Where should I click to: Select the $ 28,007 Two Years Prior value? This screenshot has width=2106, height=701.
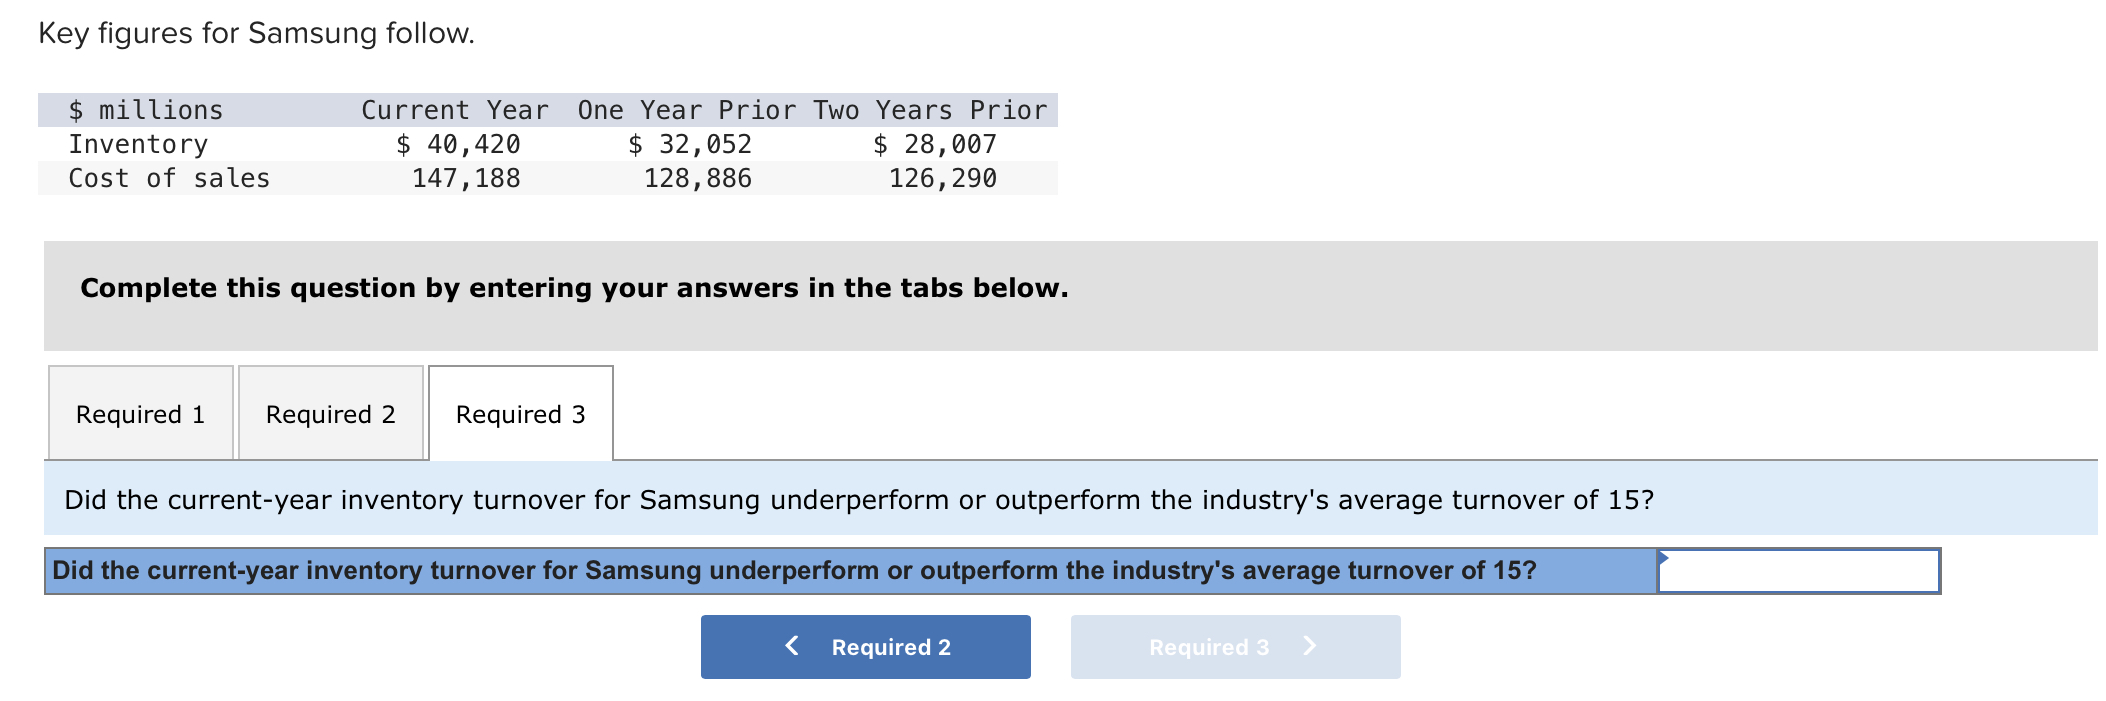(935, 144)
